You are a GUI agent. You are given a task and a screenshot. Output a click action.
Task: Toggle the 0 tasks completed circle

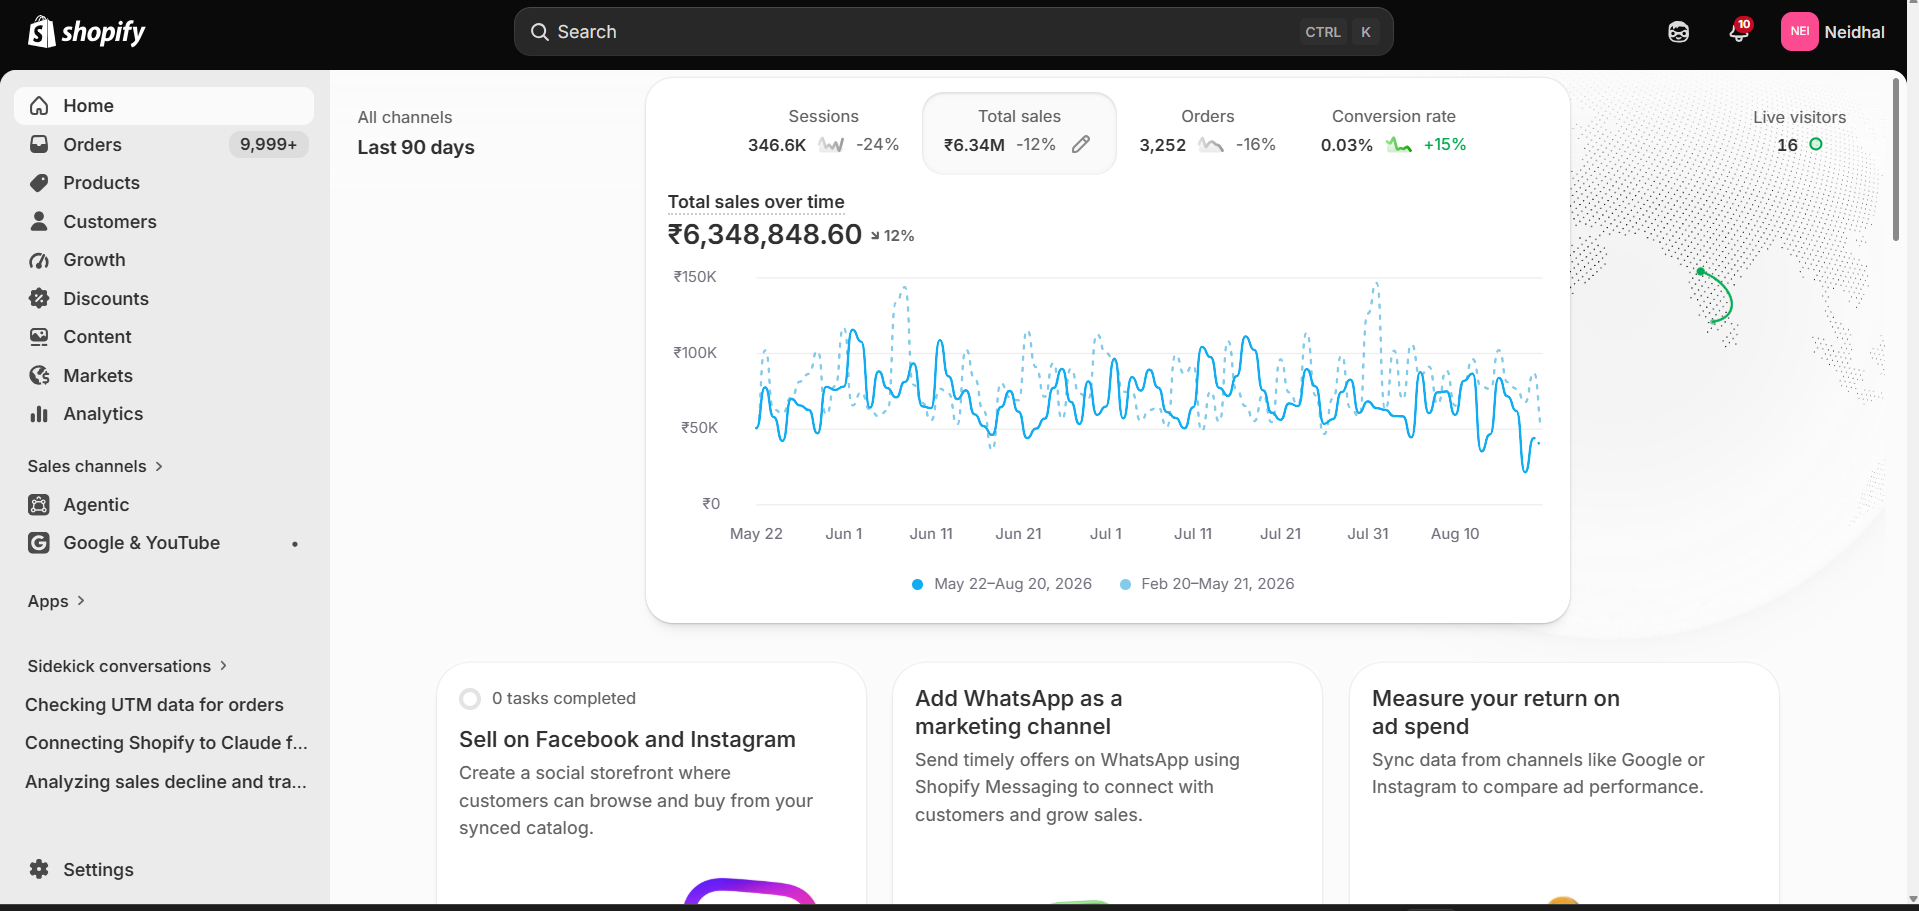[x=470, y=699]
